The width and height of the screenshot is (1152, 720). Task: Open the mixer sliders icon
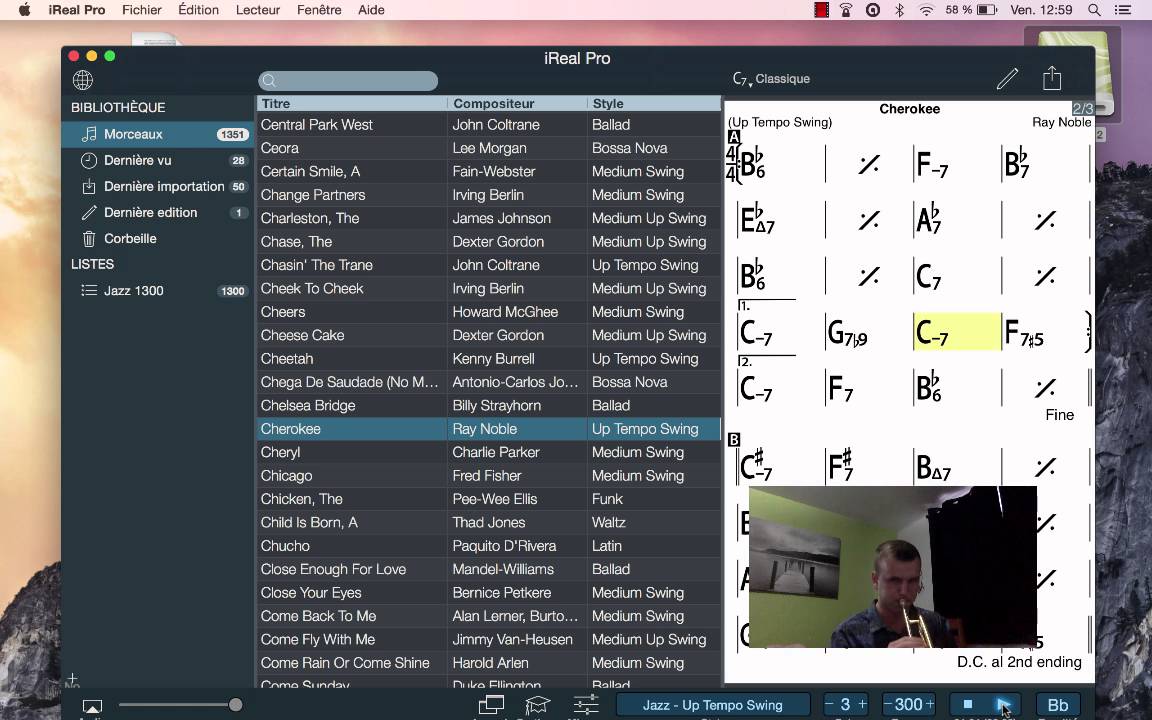[x=586, y=705]
